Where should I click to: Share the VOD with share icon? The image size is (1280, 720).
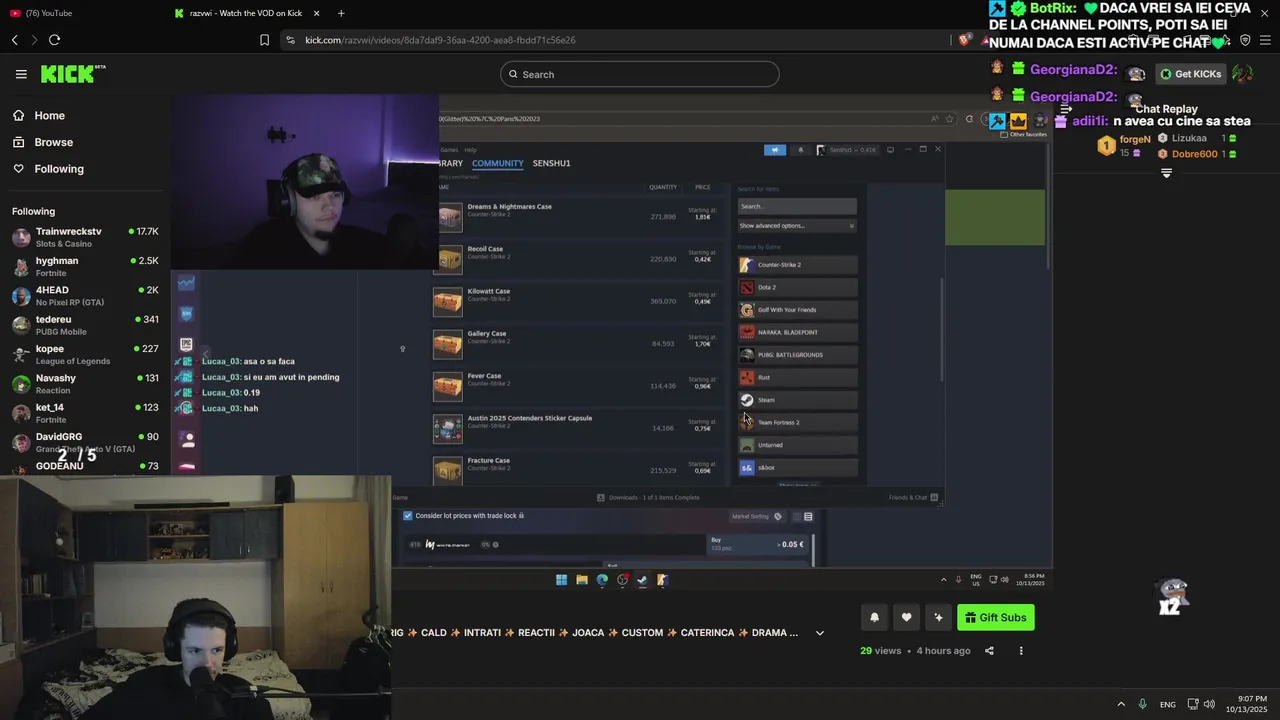tap(989, 651)
